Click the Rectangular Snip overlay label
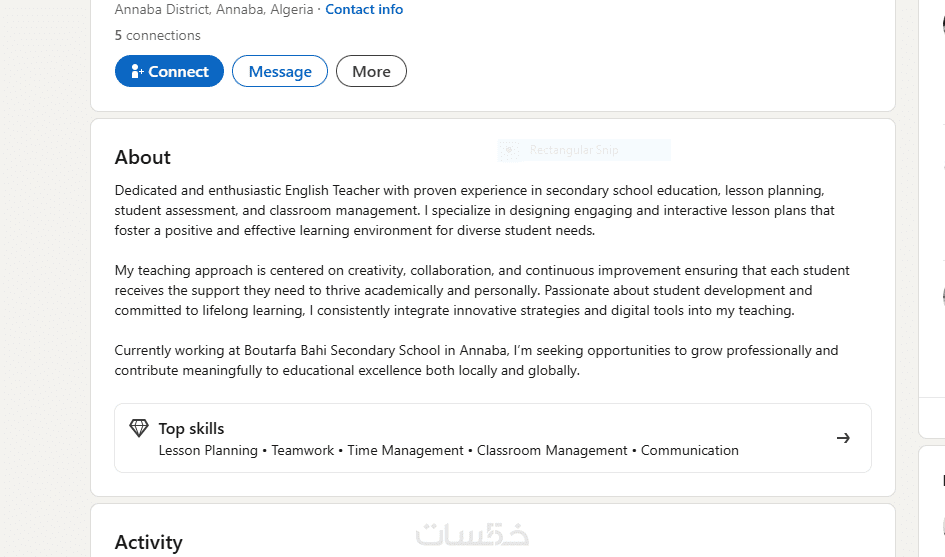 574,150
